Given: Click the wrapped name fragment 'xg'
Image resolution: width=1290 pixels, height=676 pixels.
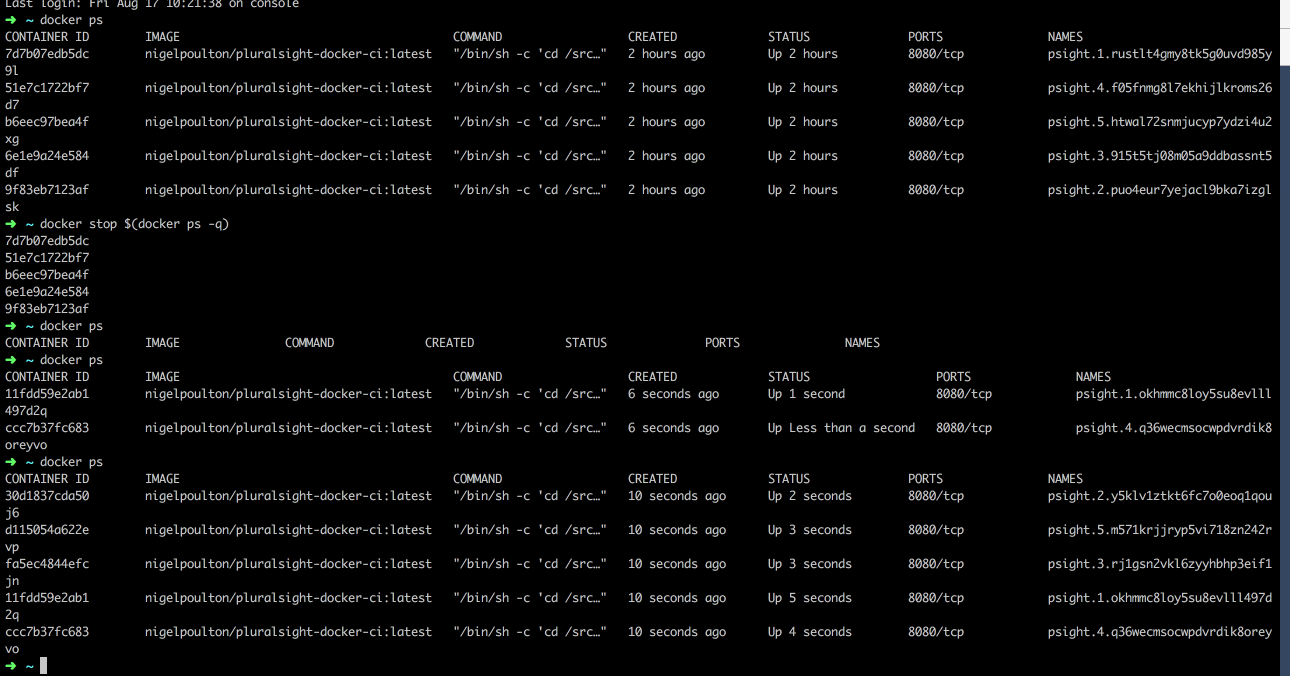Looking at the screenshot, I should pos(12,139).
